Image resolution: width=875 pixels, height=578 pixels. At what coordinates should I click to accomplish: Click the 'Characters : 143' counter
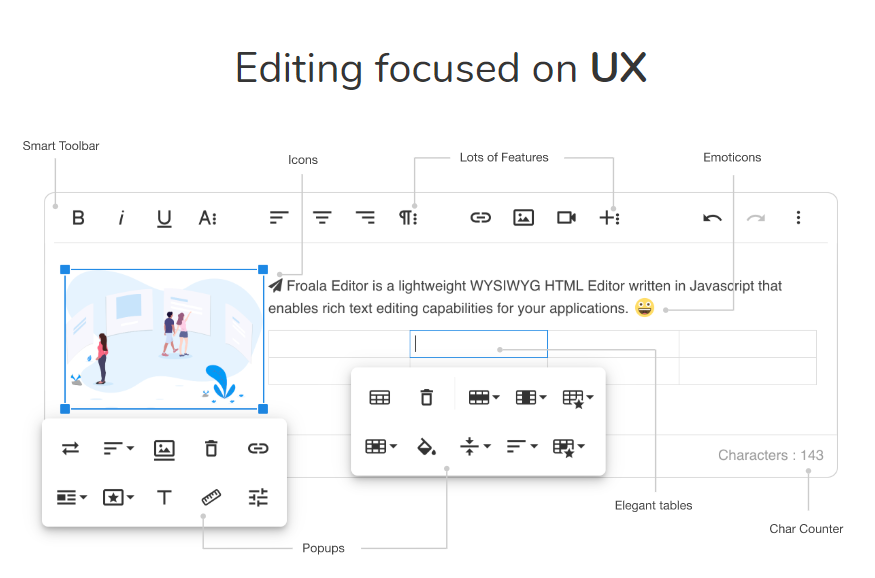[x=771, y=455]
